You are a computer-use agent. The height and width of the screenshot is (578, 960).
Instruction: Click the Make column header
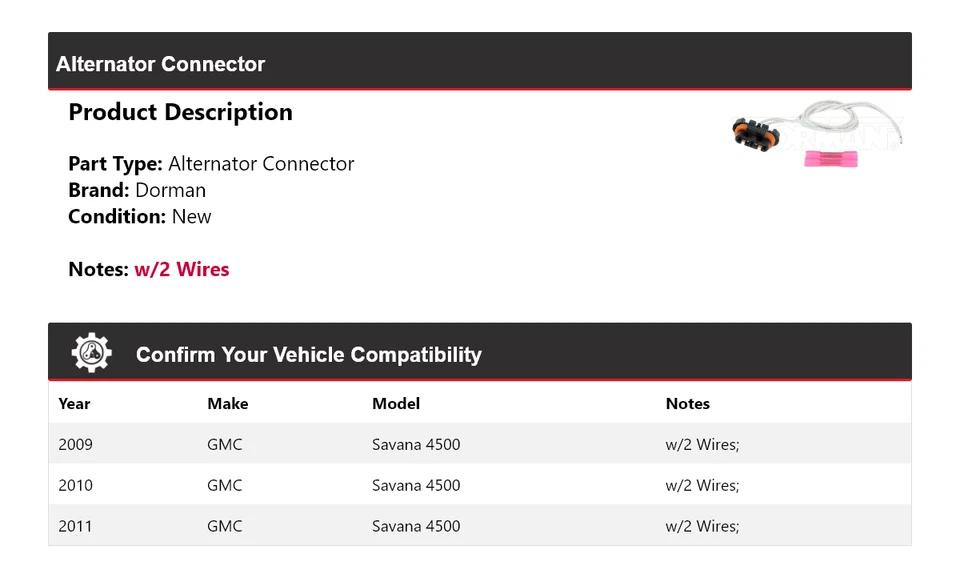coord(227,404)
